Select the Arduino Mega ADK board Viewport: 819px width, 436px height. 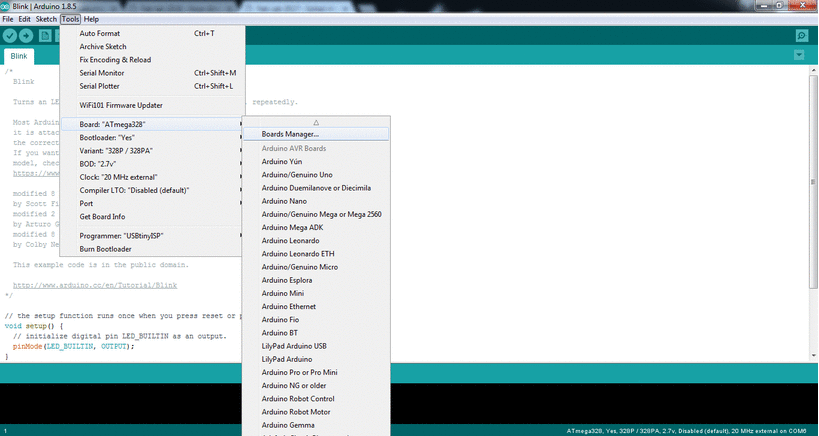click(x=316, y=227)
